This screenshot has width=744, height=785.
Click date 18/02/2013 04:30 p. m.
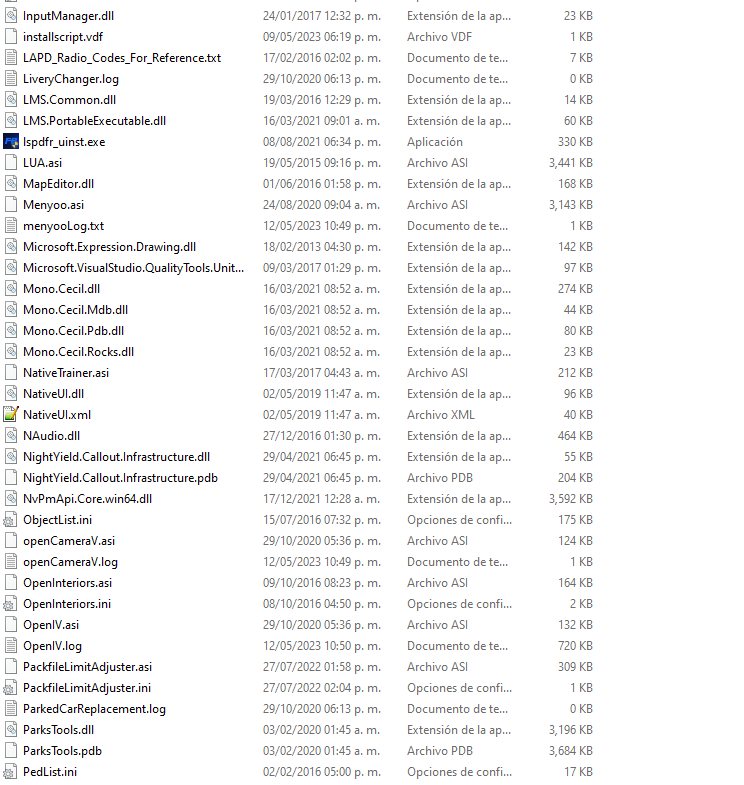(322, 247)
